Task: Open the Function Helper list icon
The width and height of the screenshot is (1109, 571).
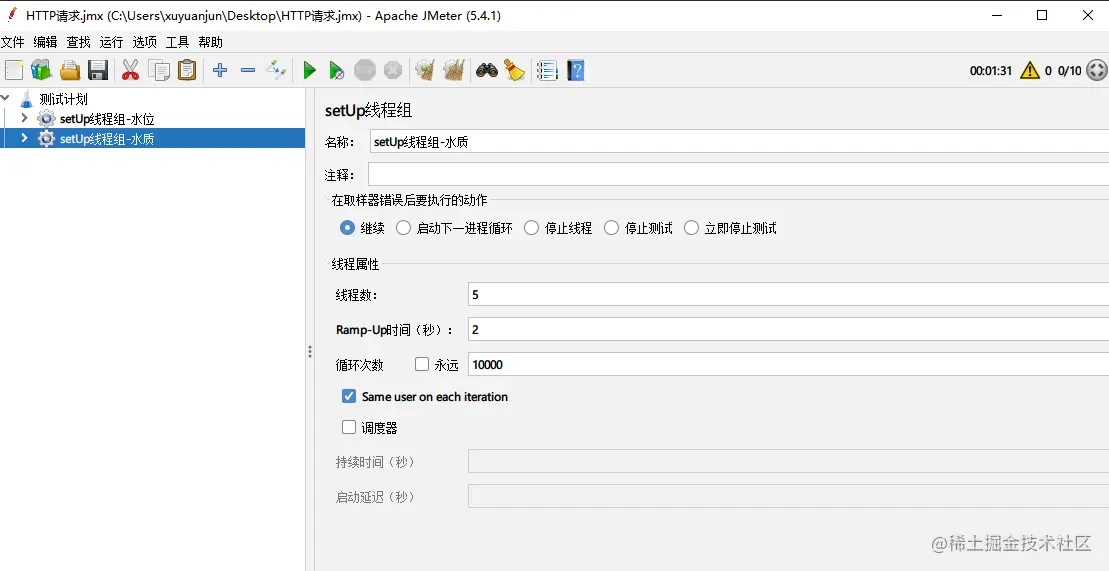Action: (x=547, y=70)
